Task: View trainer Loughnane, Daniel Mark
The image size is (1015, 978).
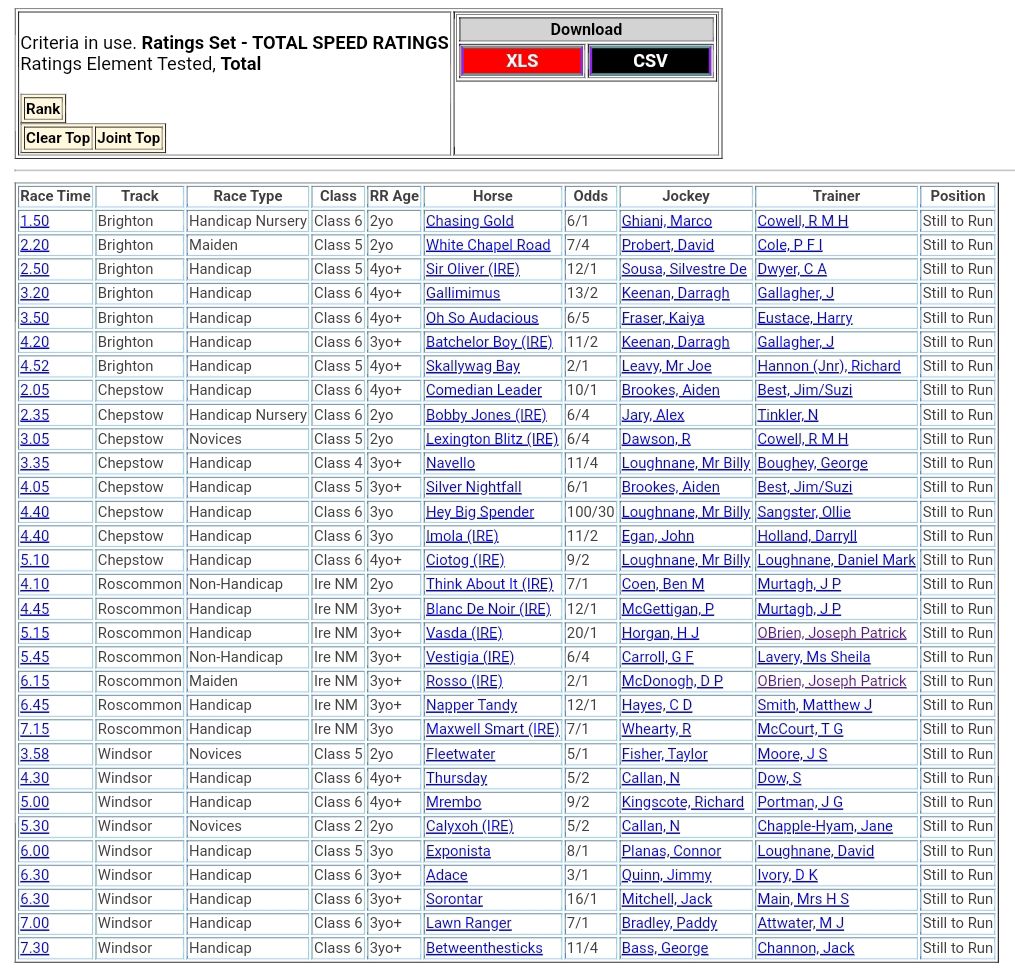Action: tap(835, 560)
